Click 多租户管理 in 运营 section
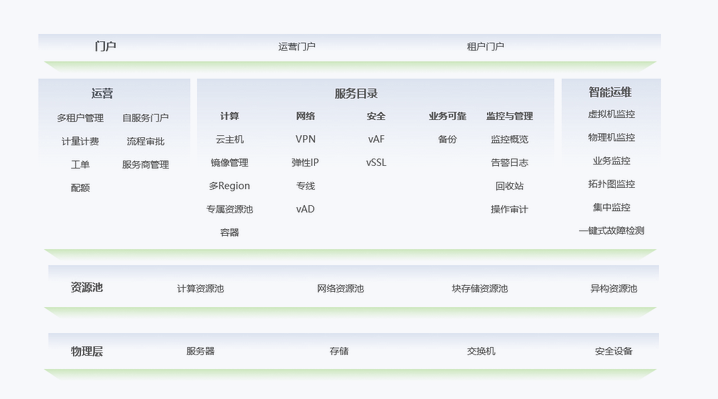718x399 pixels. (x=80, y=118)
